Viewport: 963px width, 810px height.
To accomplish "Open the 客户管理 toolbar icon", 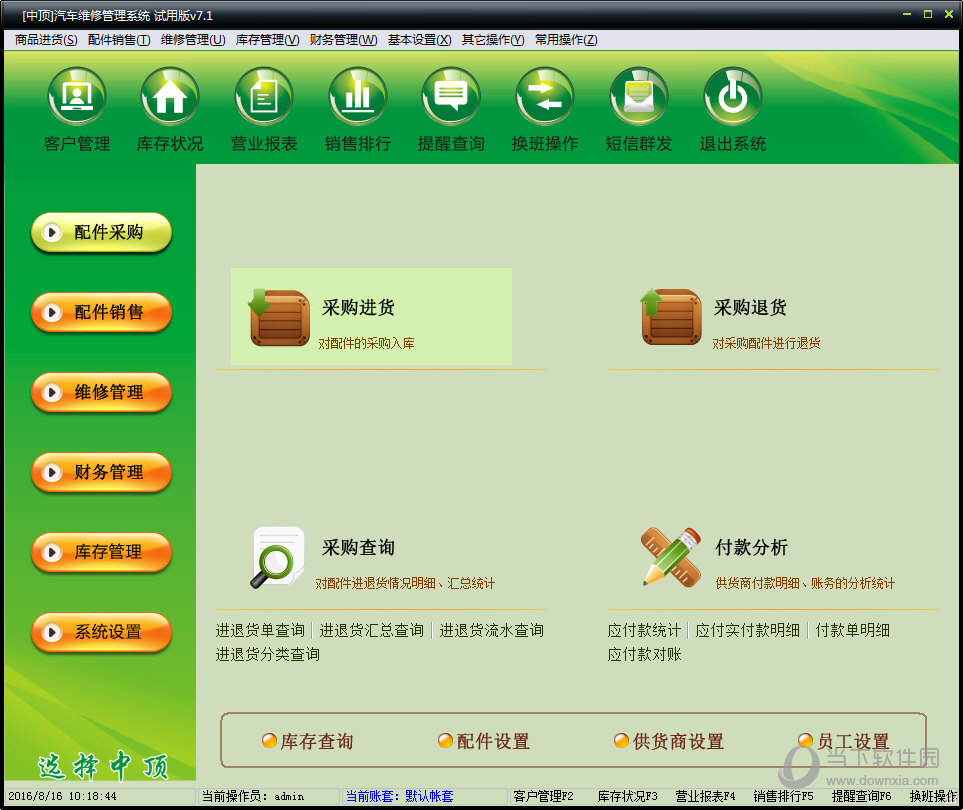I will click(x=77, y=96).
